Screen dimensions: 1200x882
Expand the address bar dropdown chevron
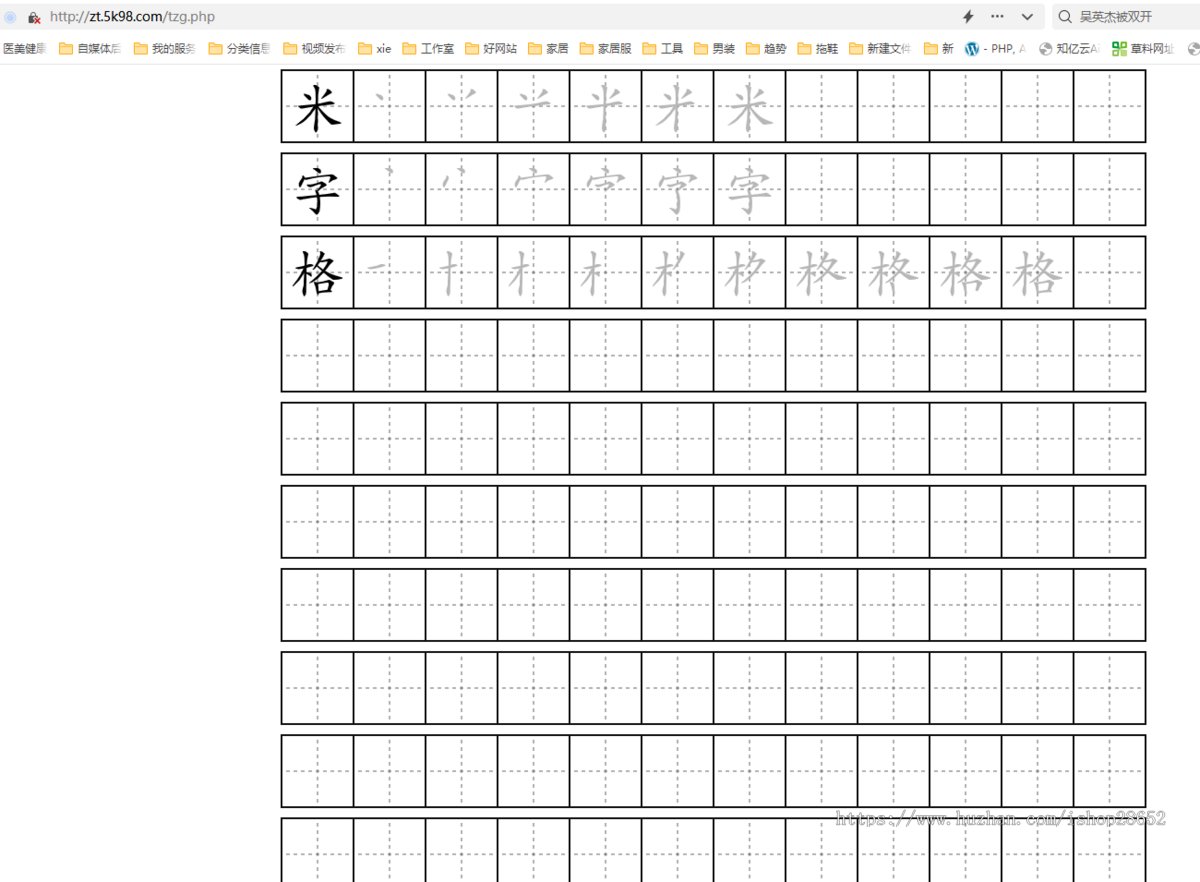(x=1027, y=17)
